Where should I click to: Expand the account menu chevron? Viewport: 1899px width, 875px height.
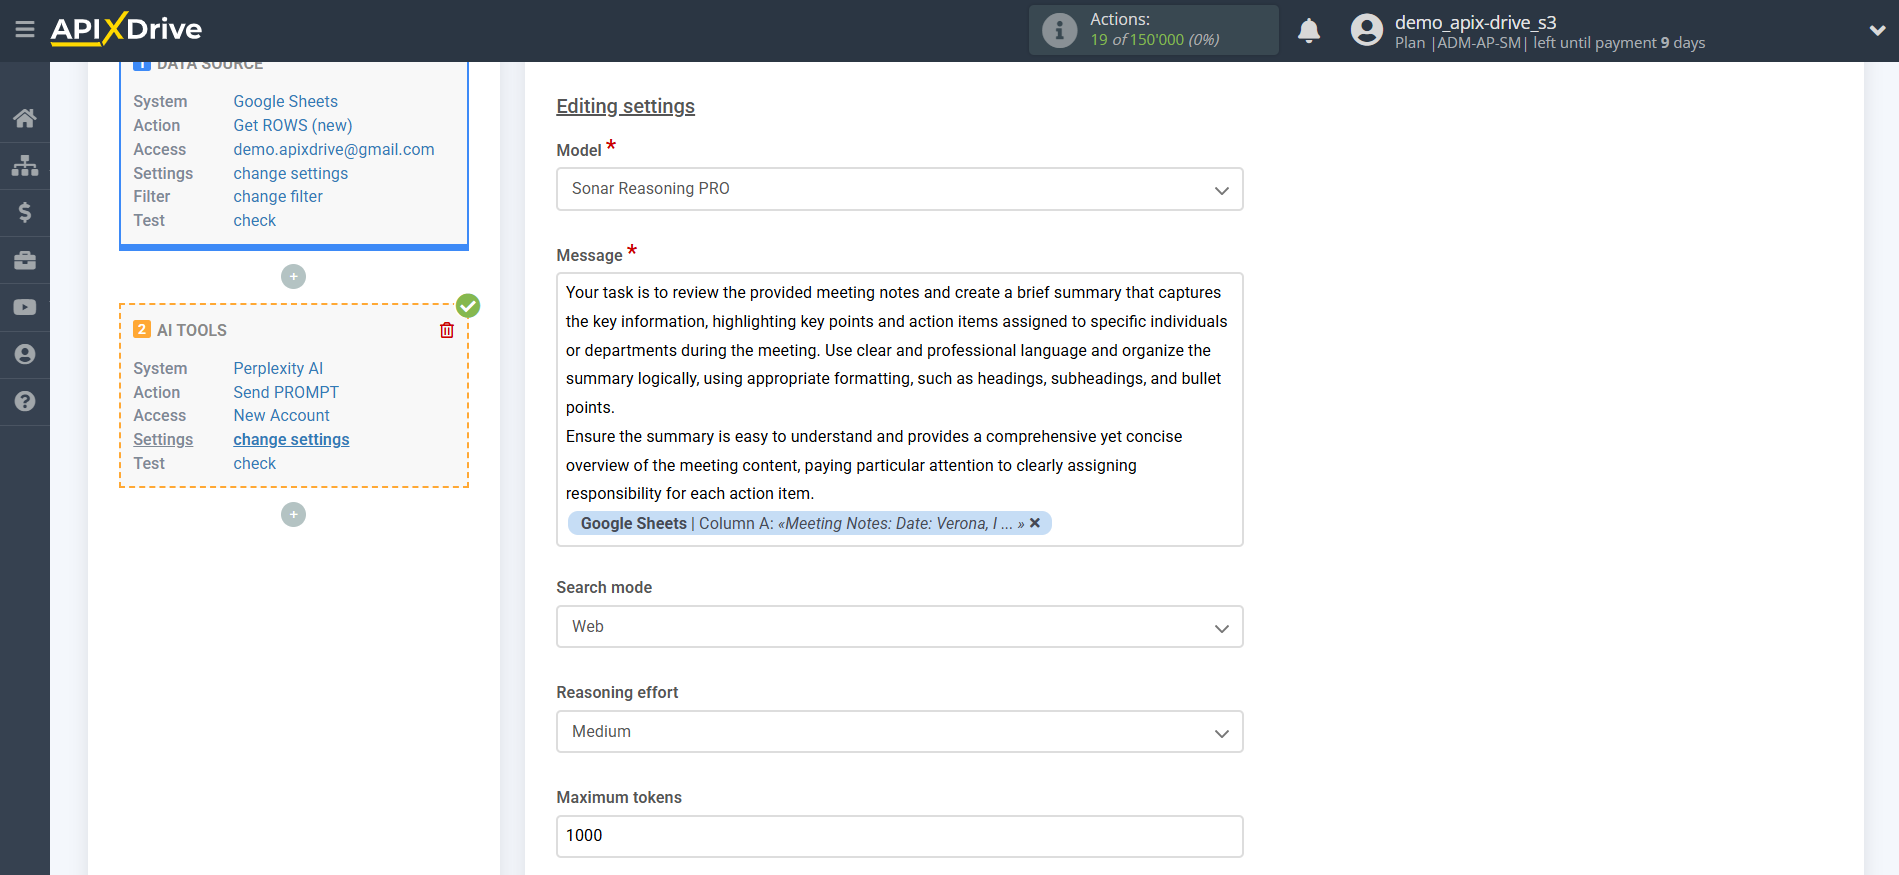click(x=1877, y=31)
